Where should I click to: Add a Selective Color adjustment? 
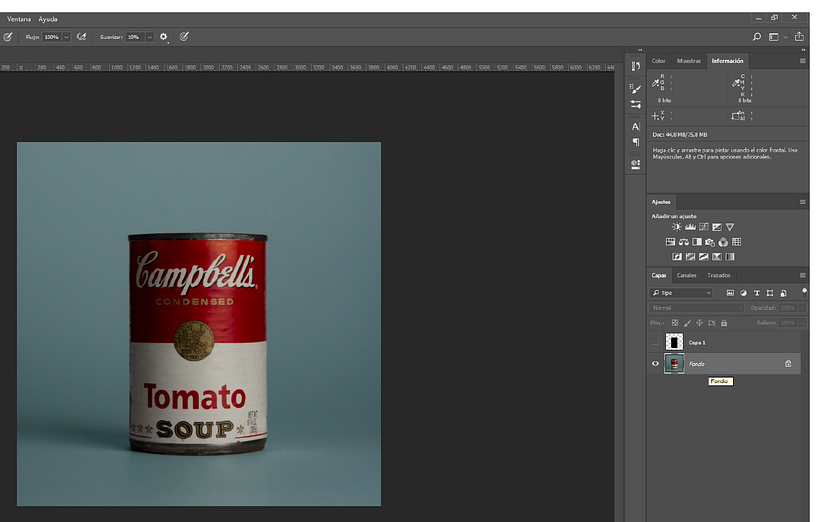pos(717,256)
